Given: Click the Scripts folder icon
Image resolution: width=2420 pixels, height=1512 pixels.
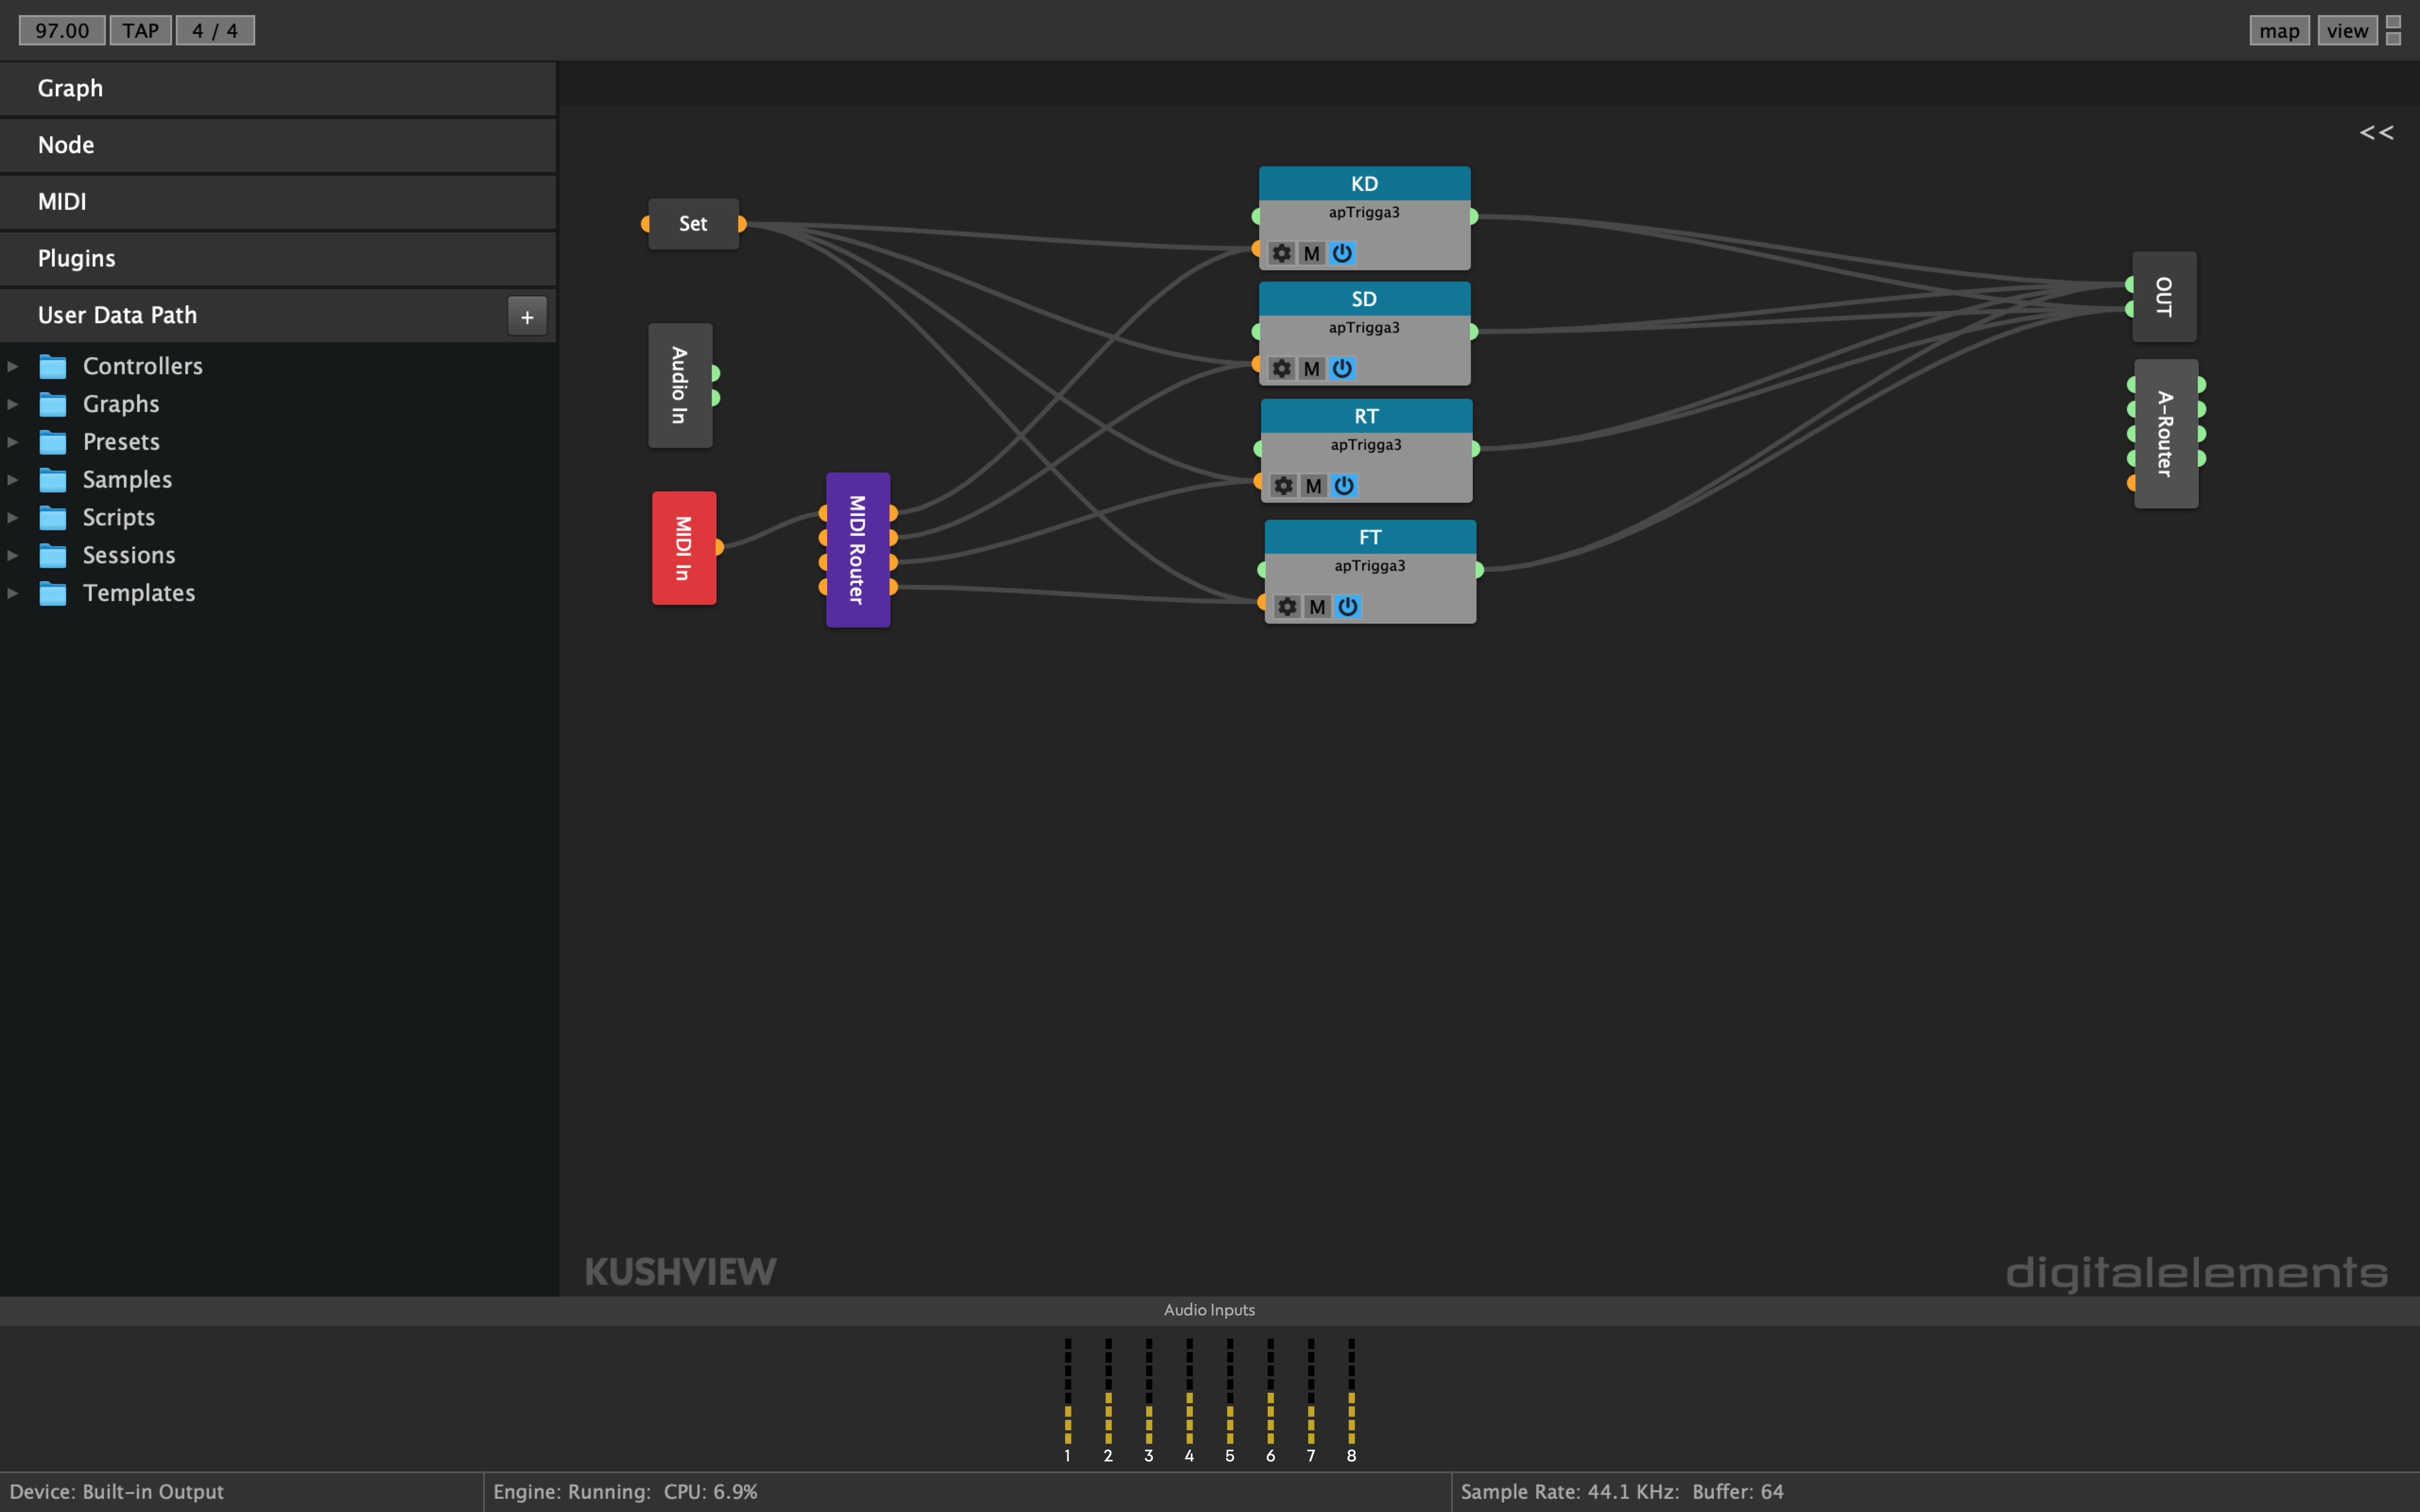Looking at the screenshot, I should tap(52, 517).
